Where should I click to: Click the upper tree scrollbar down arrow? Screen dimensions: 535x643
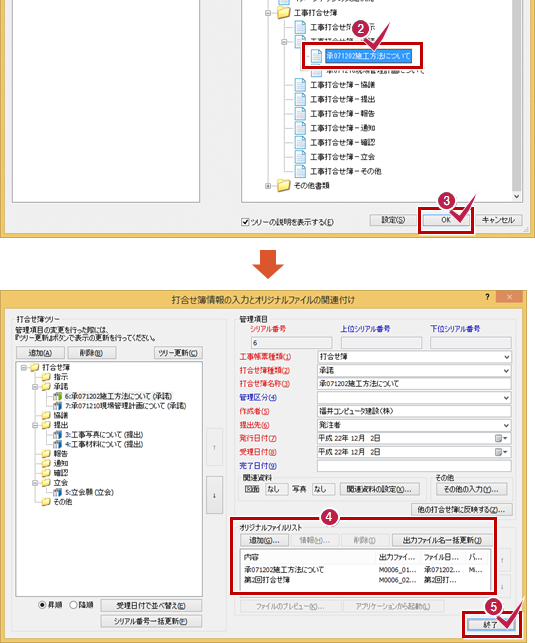point(517,196)
